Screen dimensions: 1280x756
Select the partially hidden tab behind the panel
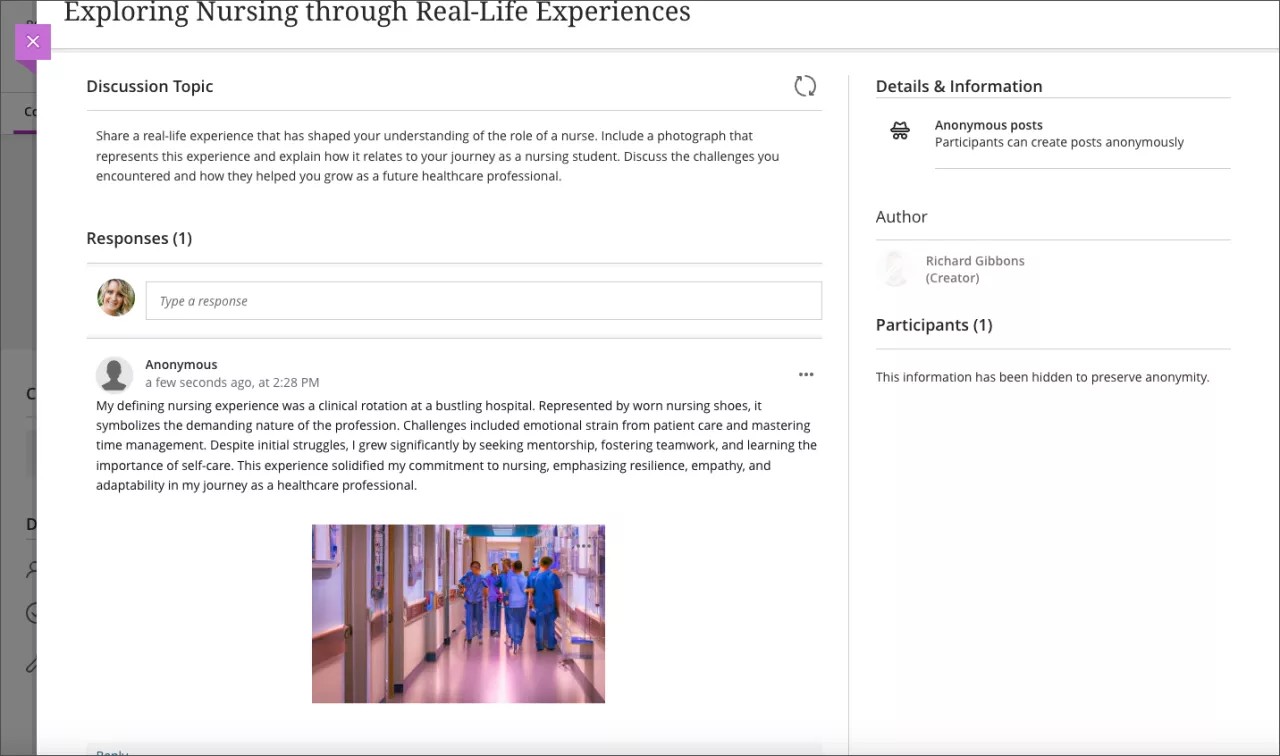pyautogui.click(x=29, y=112)
